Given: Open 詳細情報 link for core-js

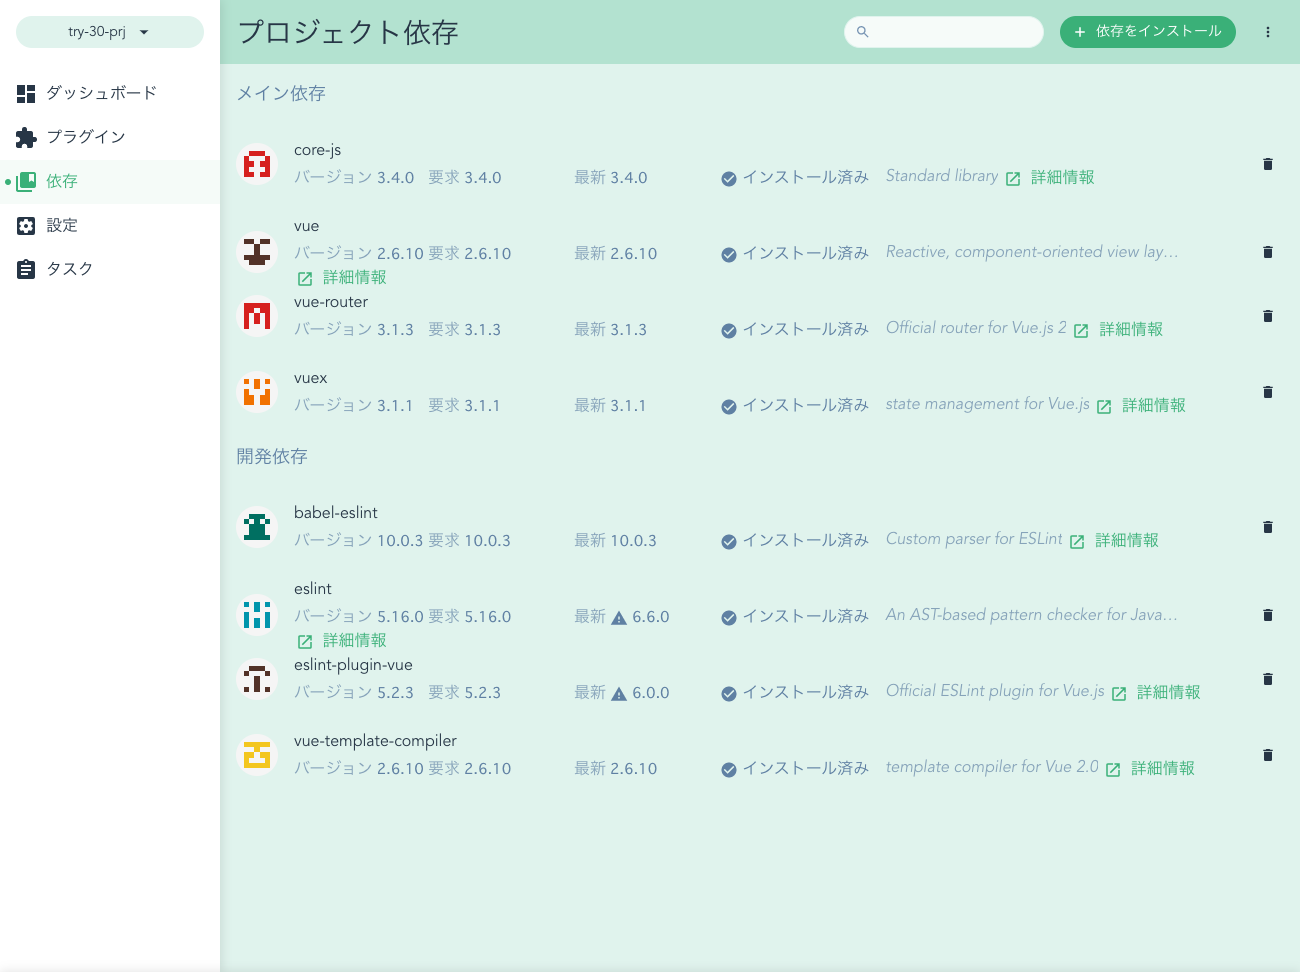Looking at the screenshot, I should [1050, 177].
